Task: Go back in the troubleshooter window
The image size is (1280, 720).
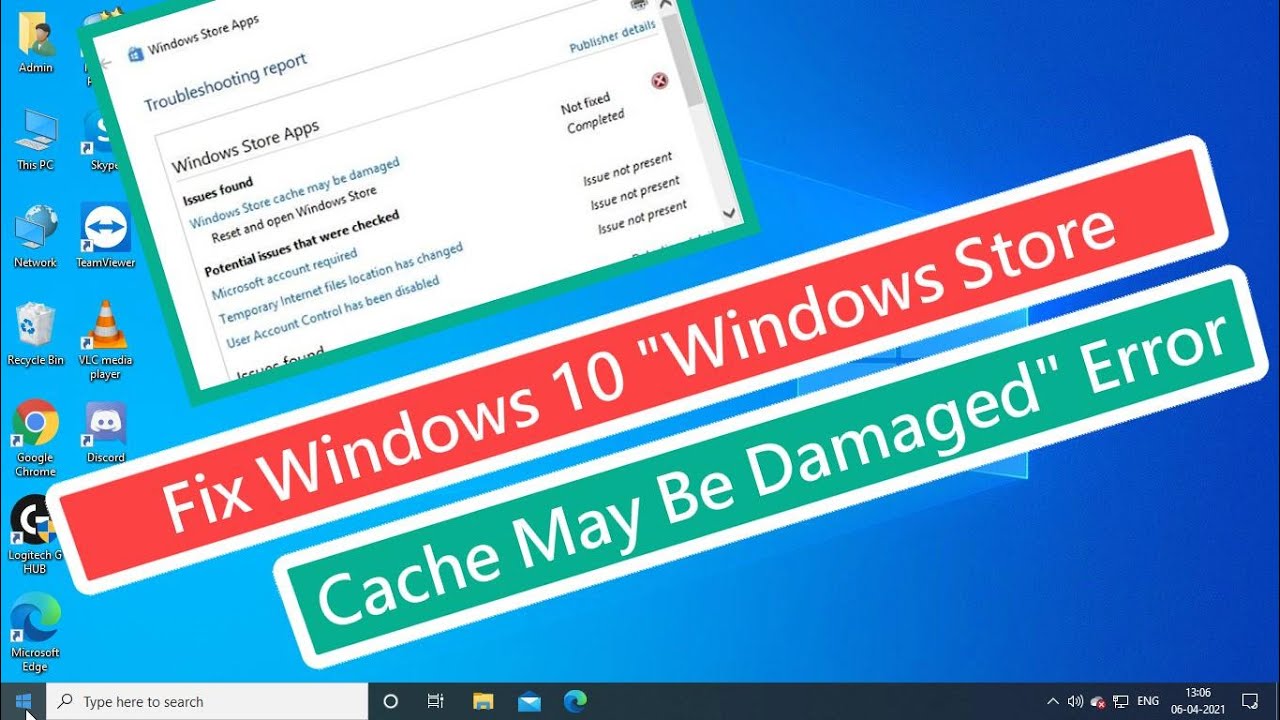Action: [x=107, y=64]
